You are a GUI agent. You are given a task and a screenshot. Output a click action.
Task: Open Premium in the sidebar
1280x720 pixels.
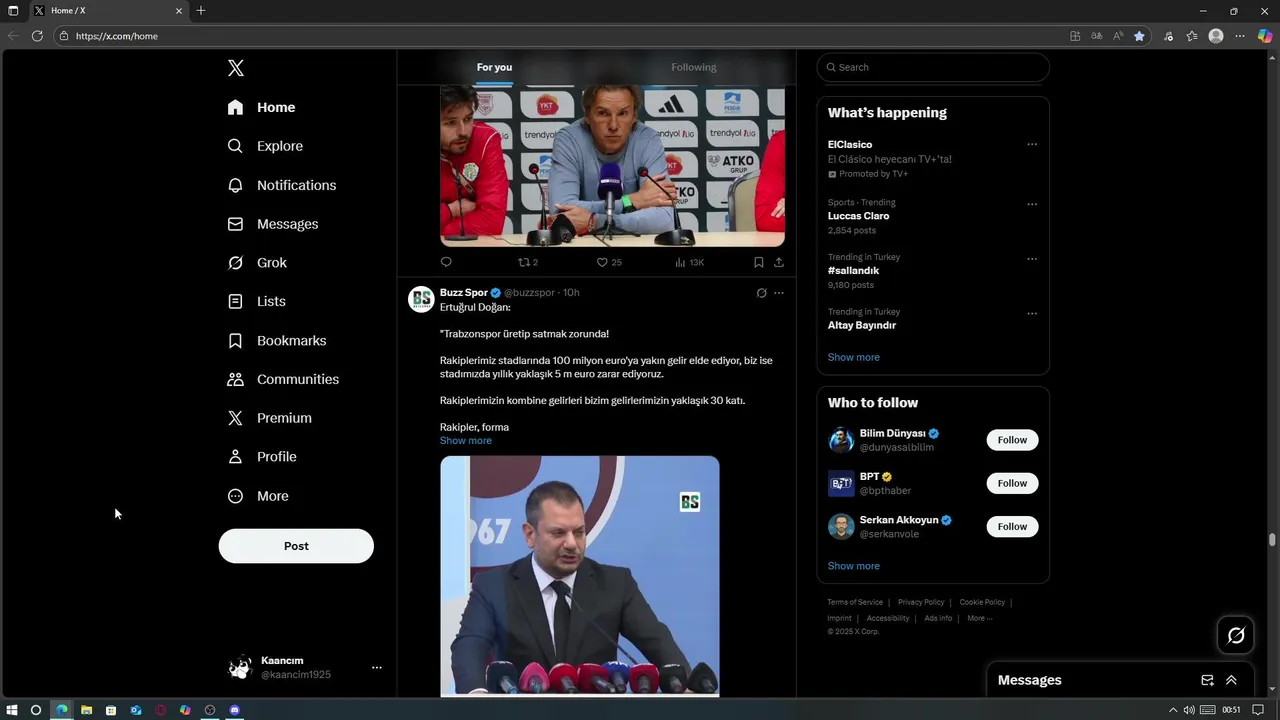[270, 418]
